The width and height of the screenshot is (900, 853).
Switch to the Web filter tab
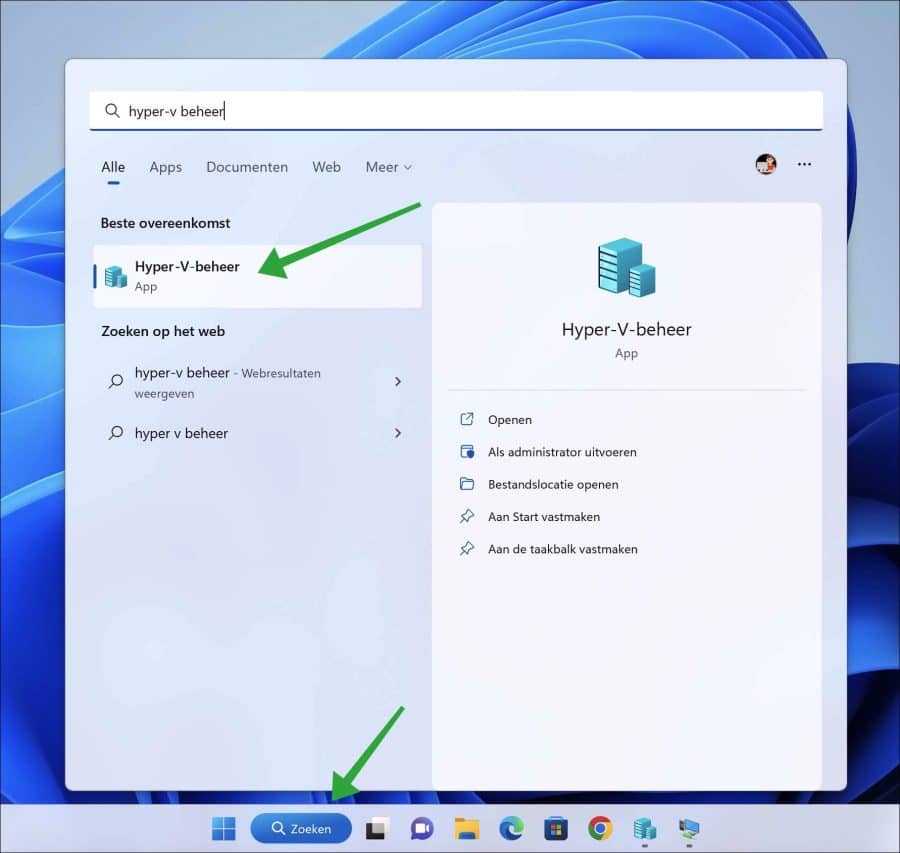[x=327, y=167]
